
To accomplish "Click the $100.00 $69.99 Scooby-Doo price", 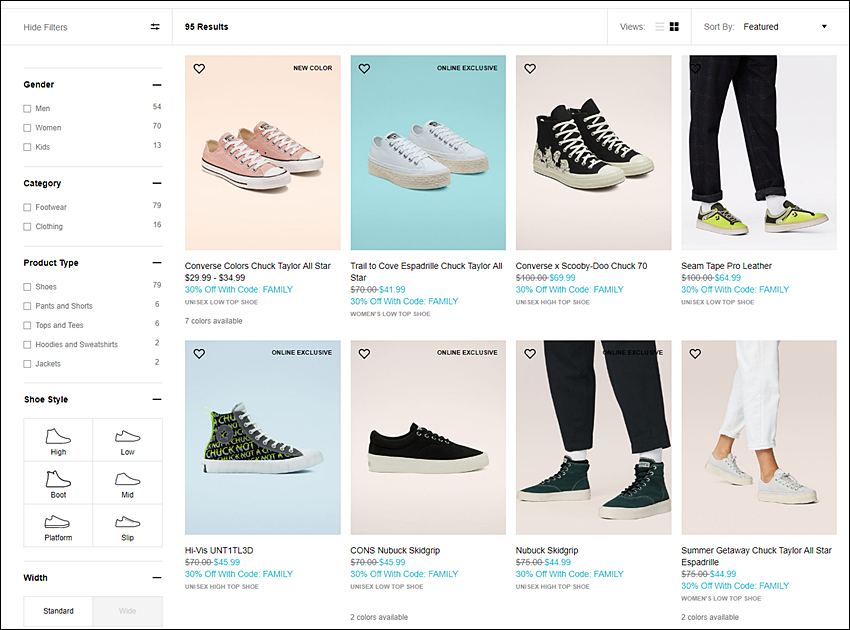I will click(x=545, y=278).
